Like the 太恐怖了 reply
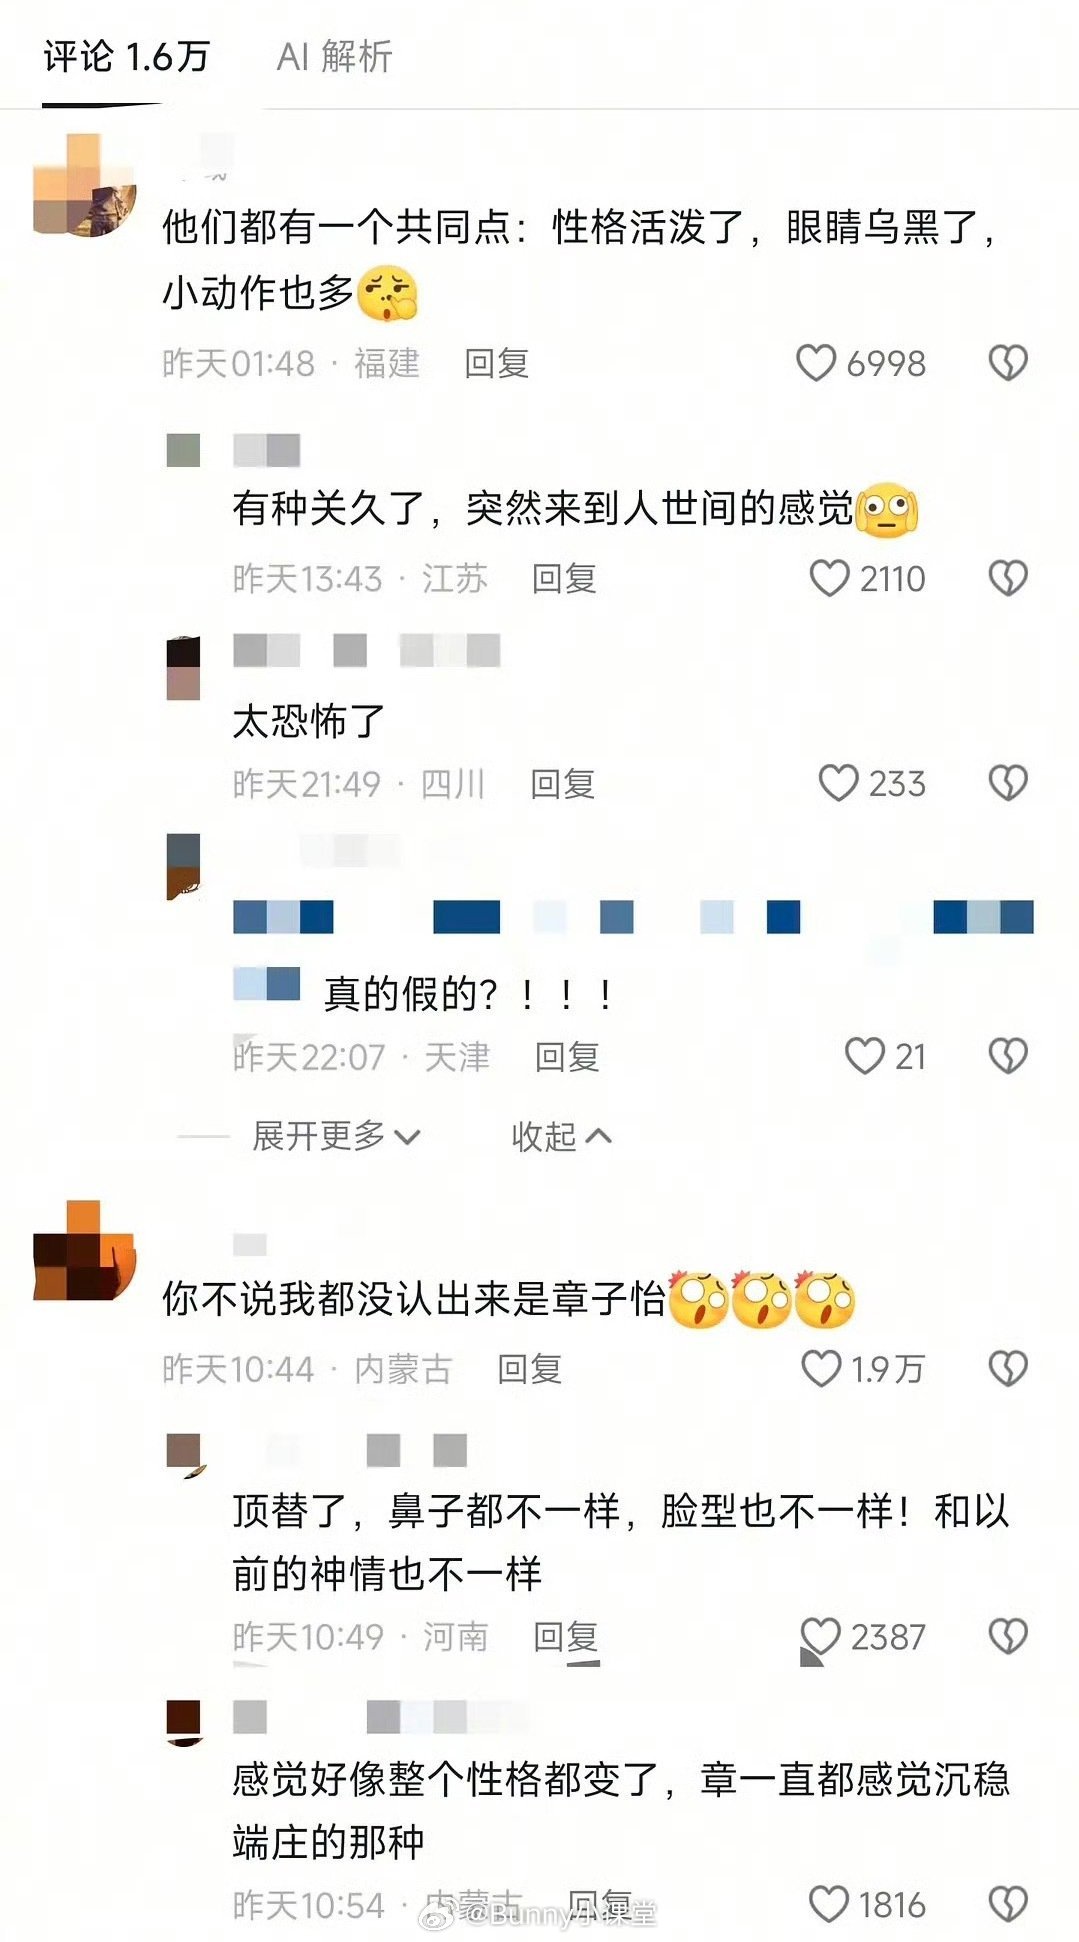Image resolution: width=1079 pixels, height=1942 pixels. [x=838, y=783]
